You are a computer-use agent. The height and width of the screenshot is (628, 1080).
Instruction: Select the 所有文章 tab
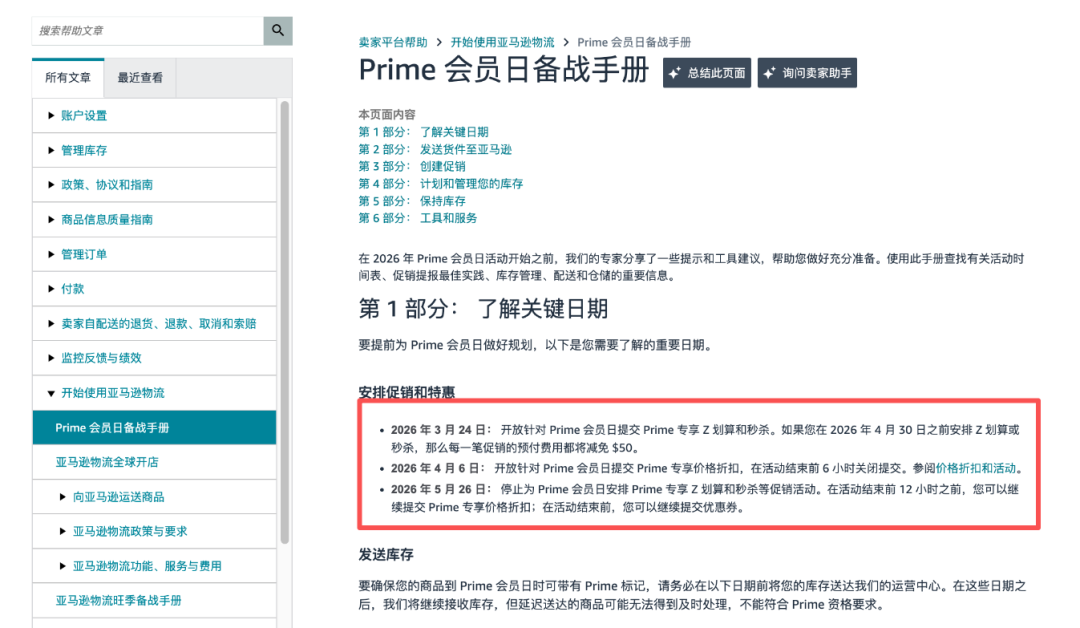(x=67, y=77)
